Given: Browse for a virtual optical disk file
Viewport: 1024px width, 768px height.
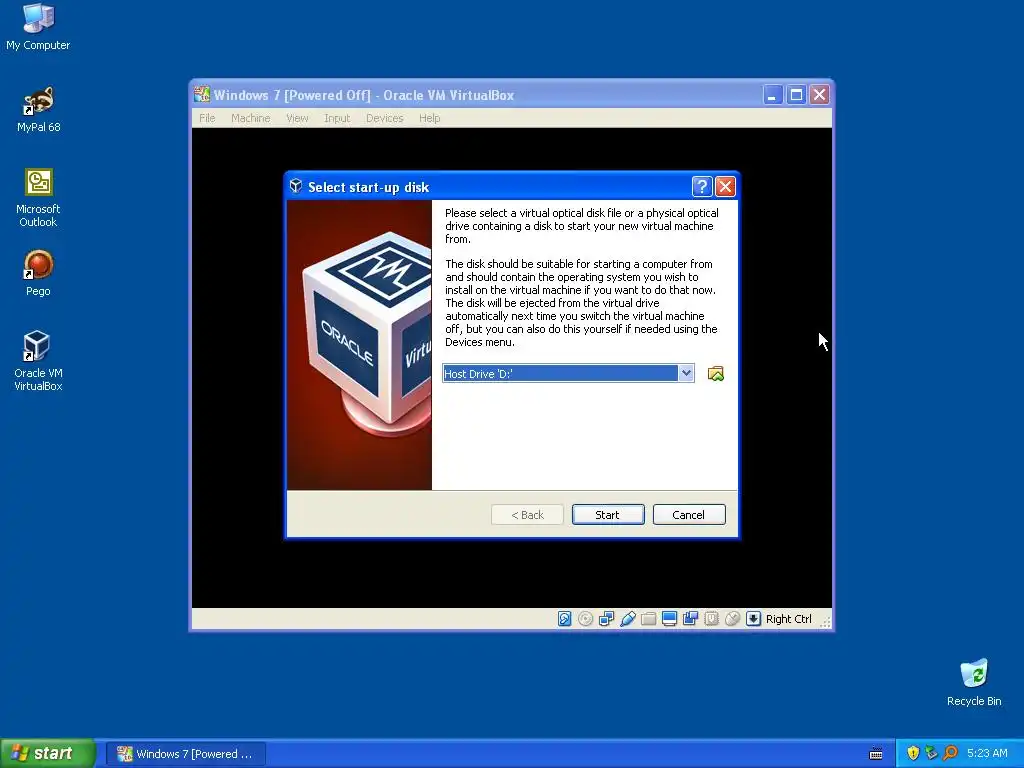Looking at the screenshot, I should click(x=716, y=374).
